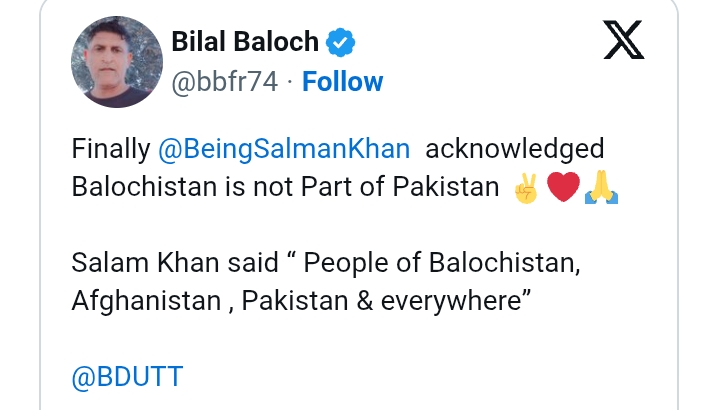
Task: Open the Bilal Baloch display name
Action: [x=245, y=42]
